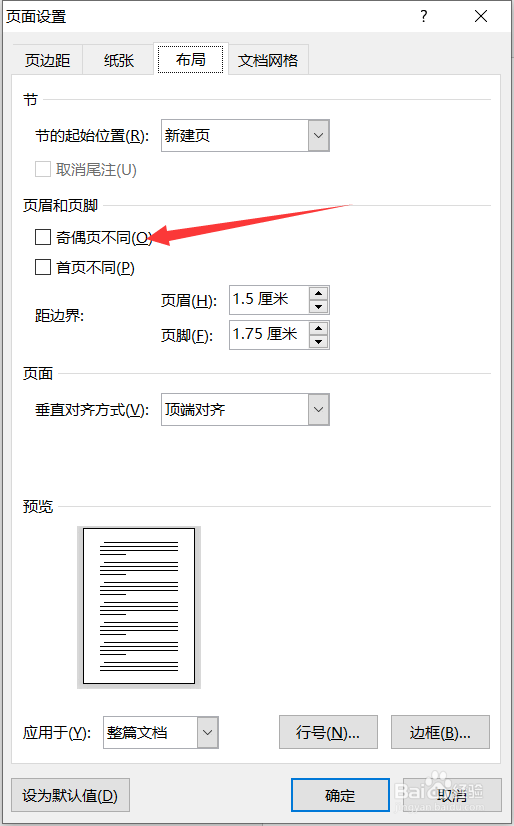
Task: Increase the 页眉 distance with up arrow
Action: 319,293
